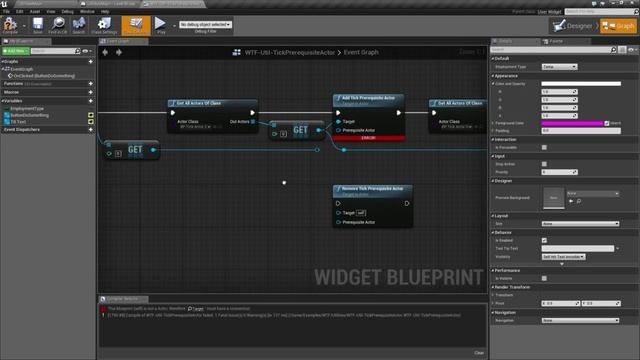Viewport: 640px width, 360px height.
Task: Open the Asset menu
Action: coord(35,11)
